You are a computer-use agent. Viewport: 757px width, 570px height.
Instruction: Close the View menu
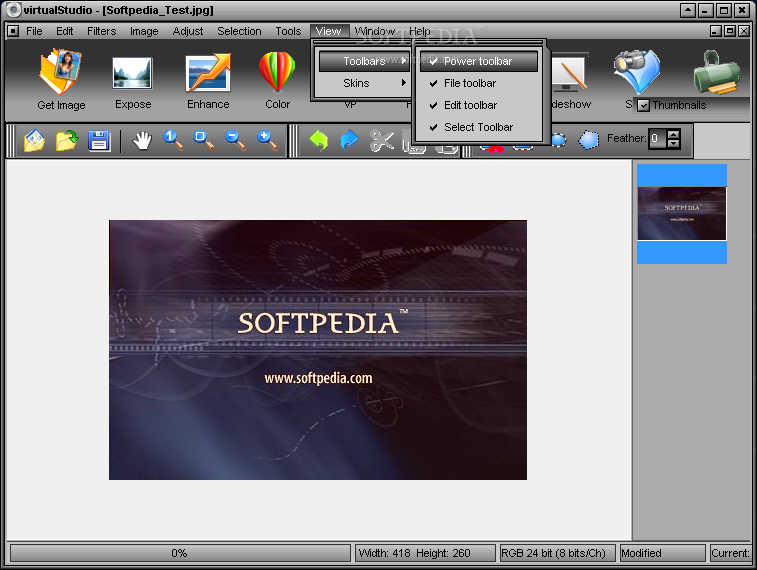[329, 31]
